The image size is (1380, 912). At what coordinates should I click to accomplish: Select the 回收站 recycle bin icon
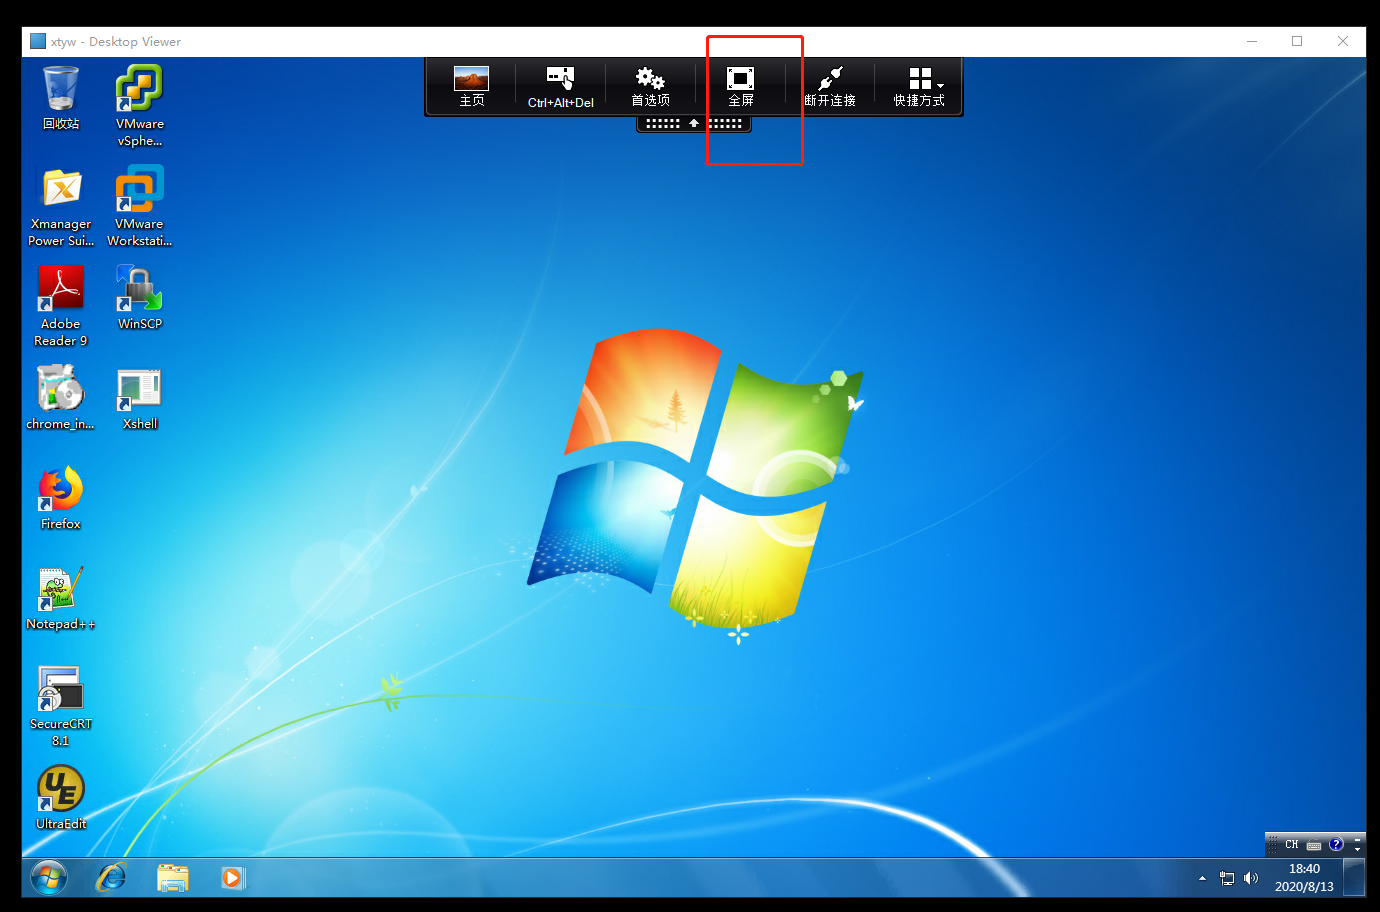(61, 98)
